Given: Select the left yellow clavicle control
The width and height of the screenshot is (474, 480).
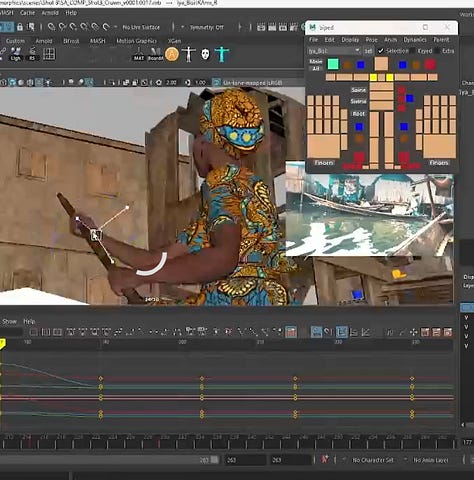Looking at the screenshot, I should click(373, 78).
